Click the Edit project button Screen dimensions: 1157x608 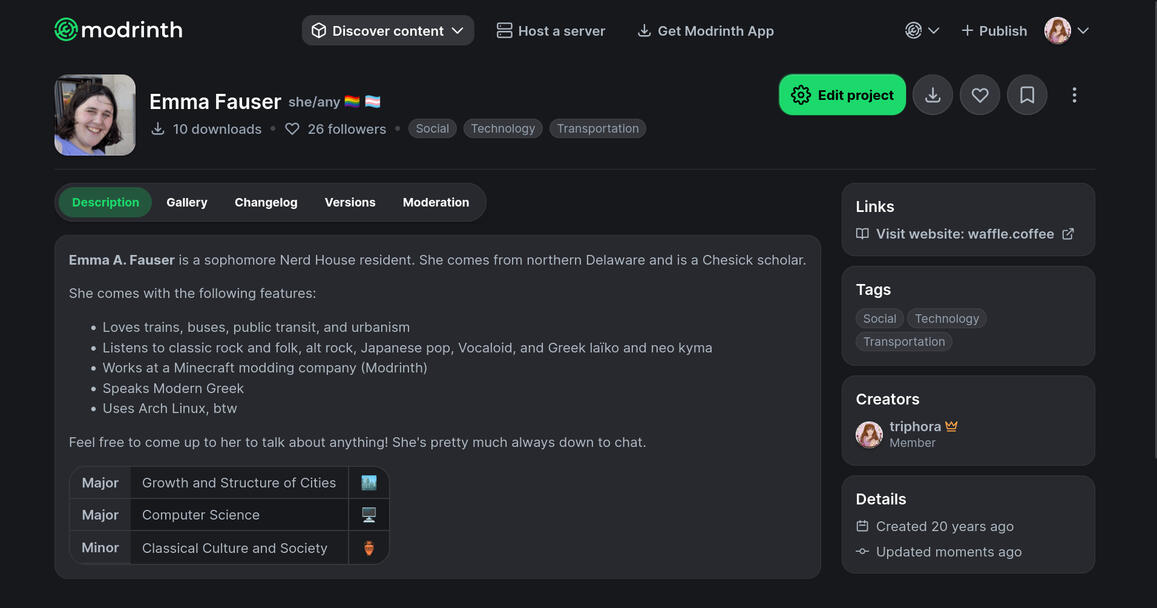click(x=842, y=94)
